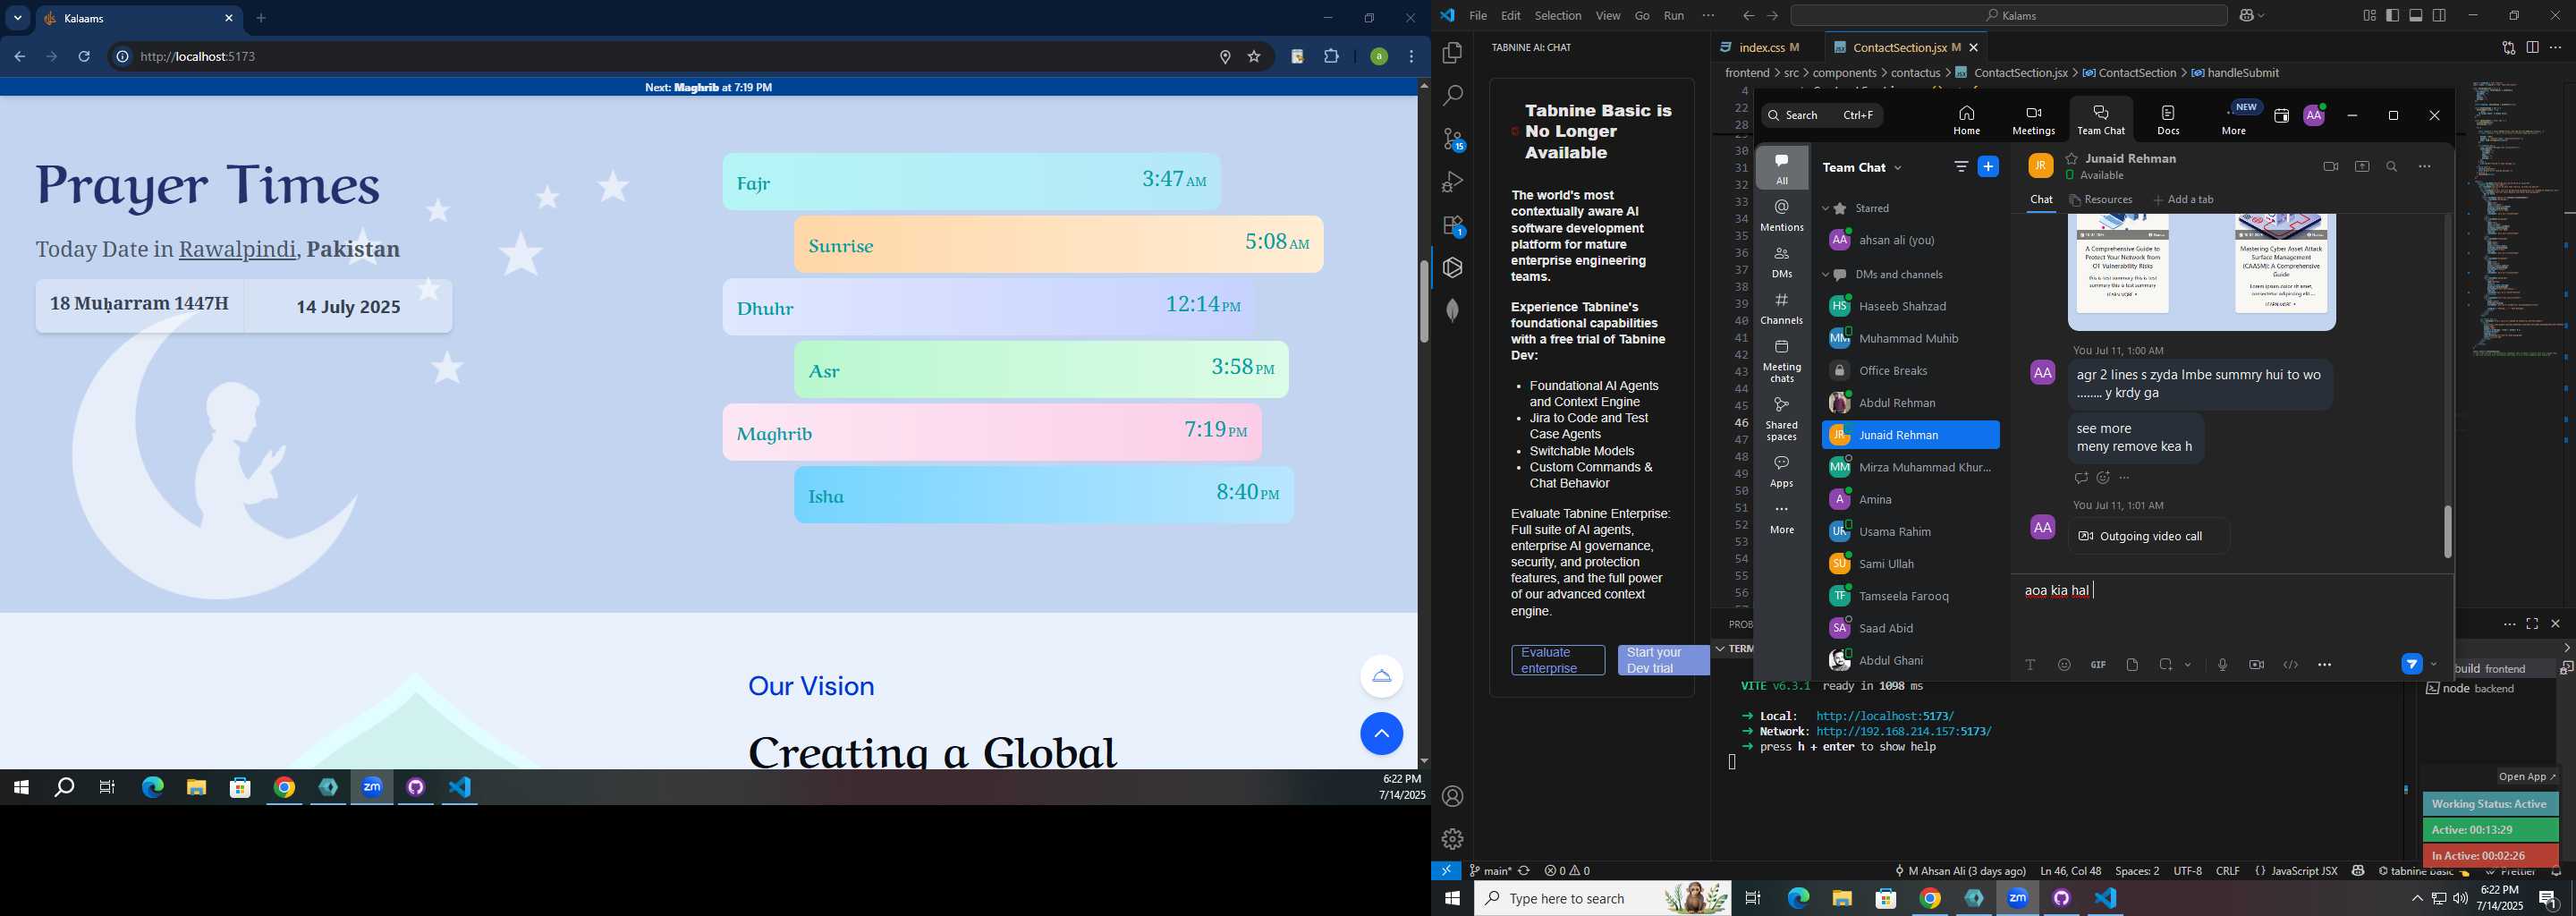Screen dimensions: 2576x916
Task: Click share screen icon in chat header
Action: pos(2362,167)
